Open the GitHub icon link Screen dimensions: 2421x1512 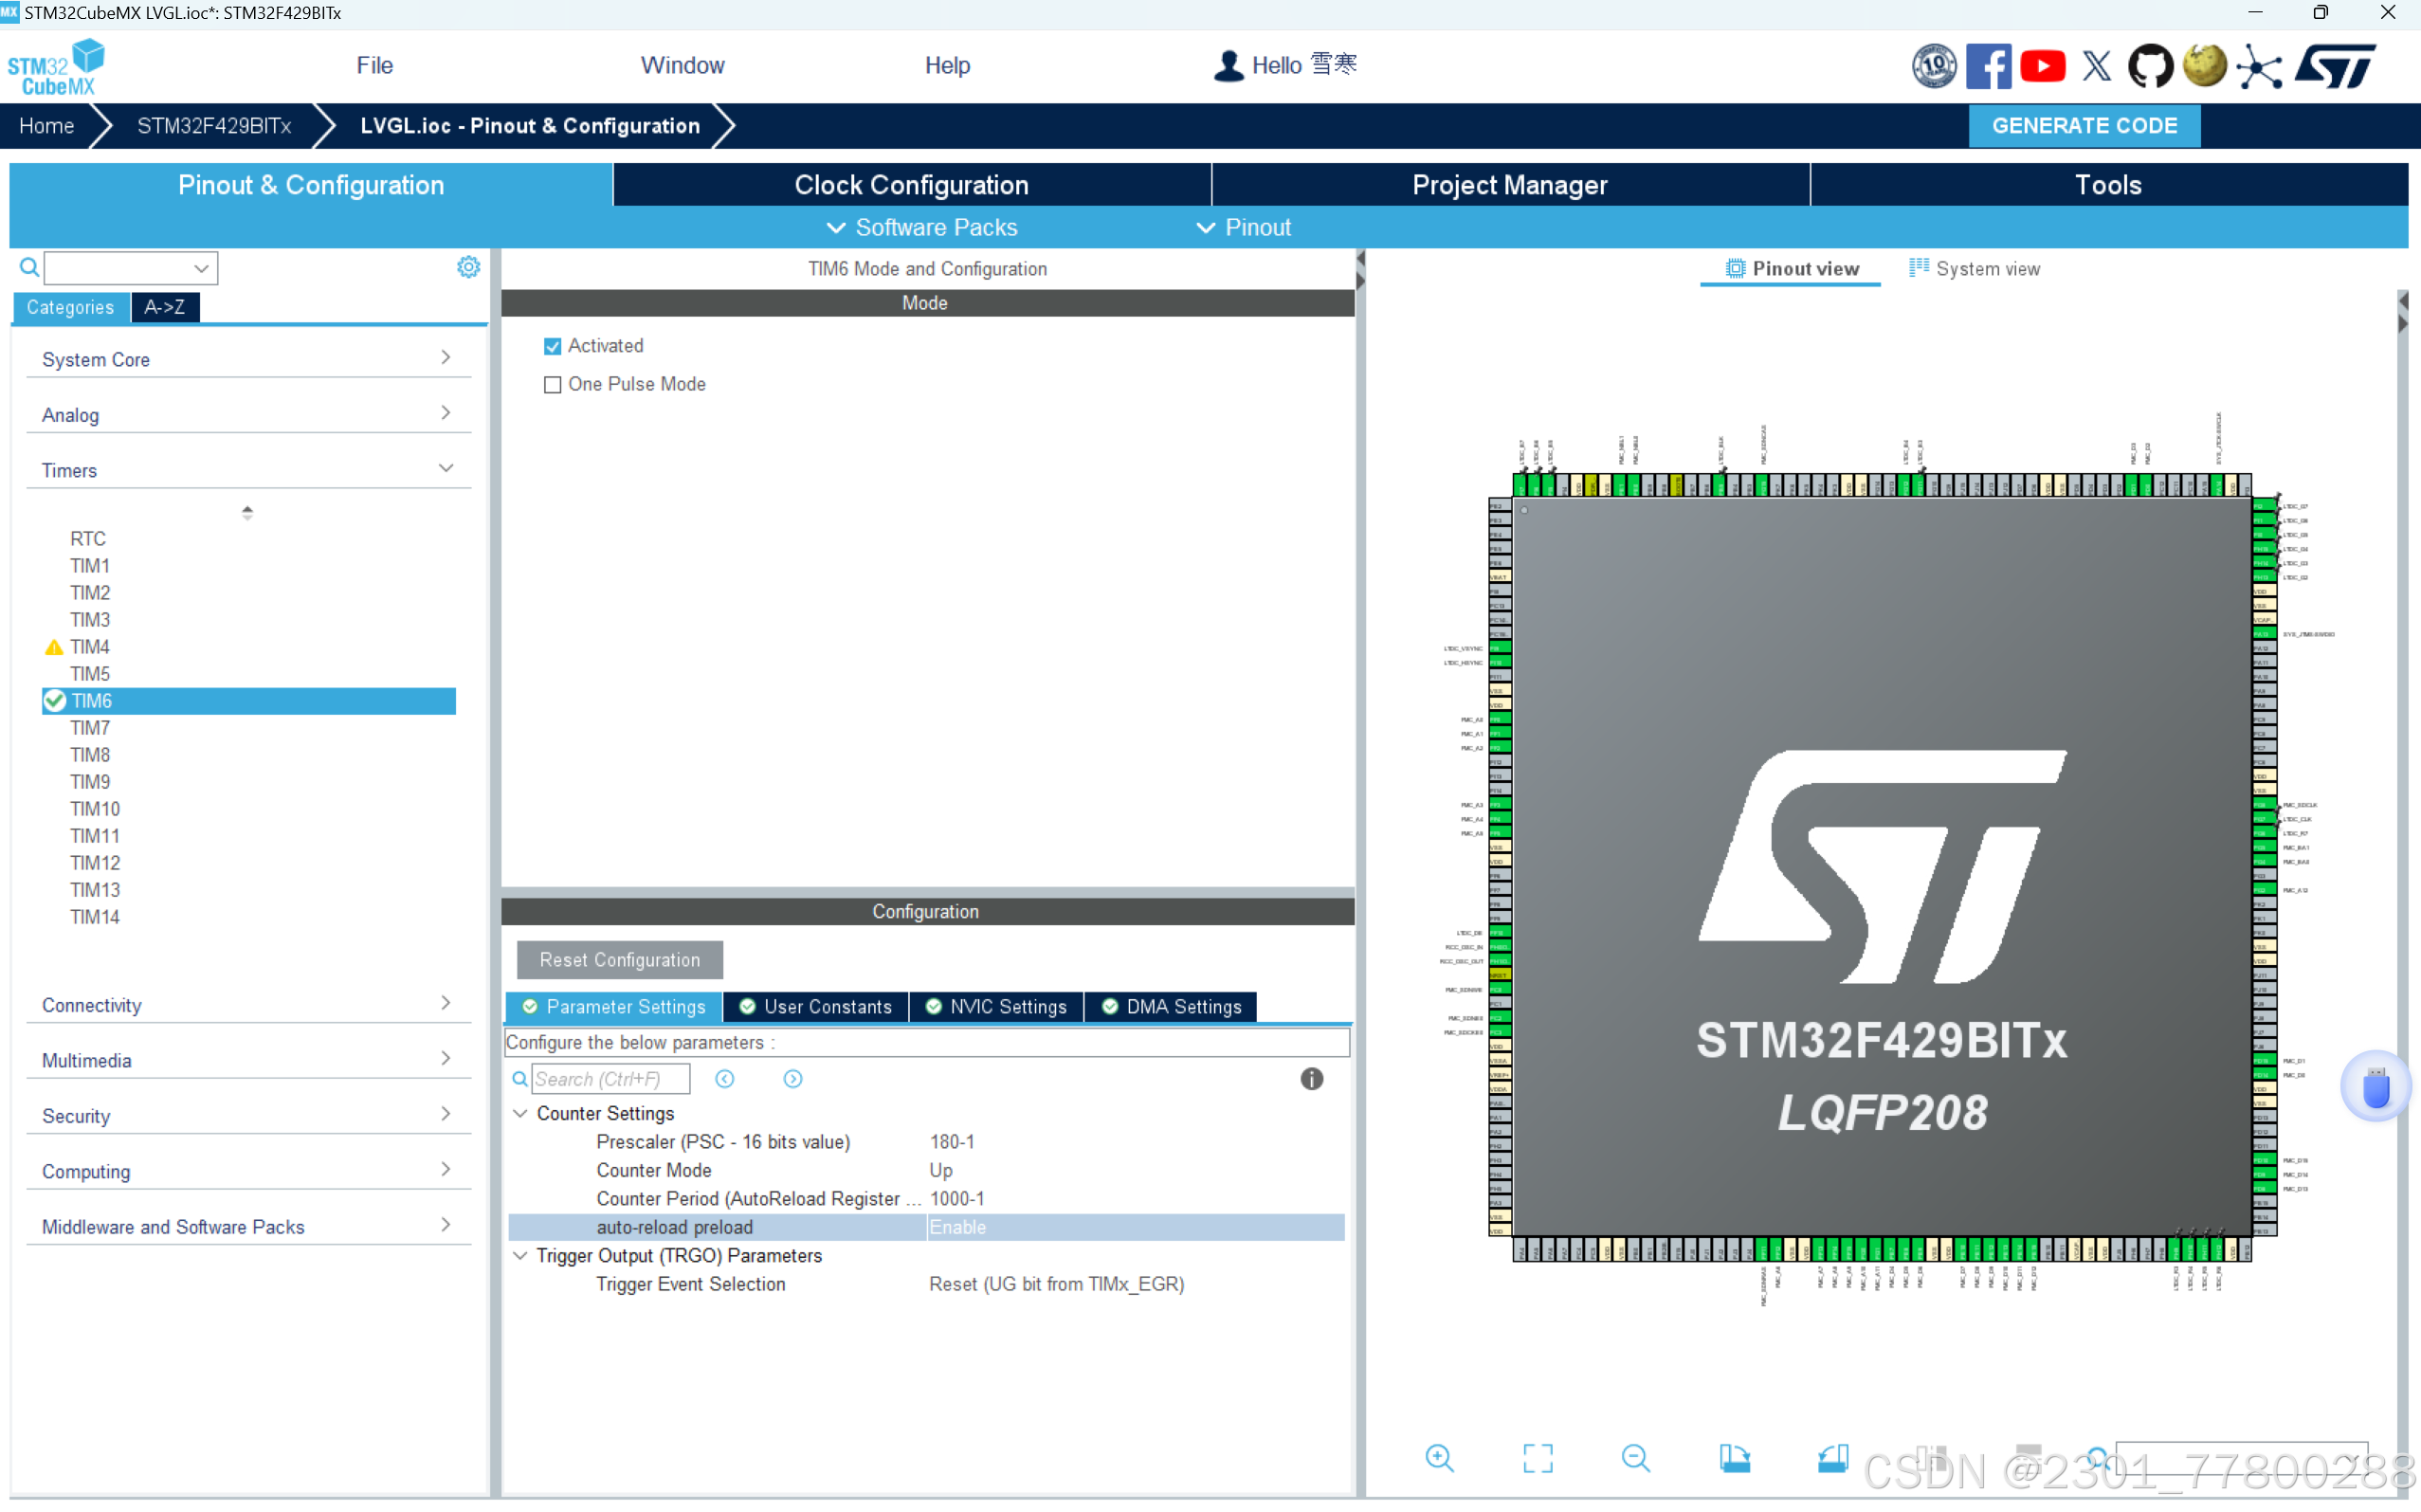coord(2149,66)
